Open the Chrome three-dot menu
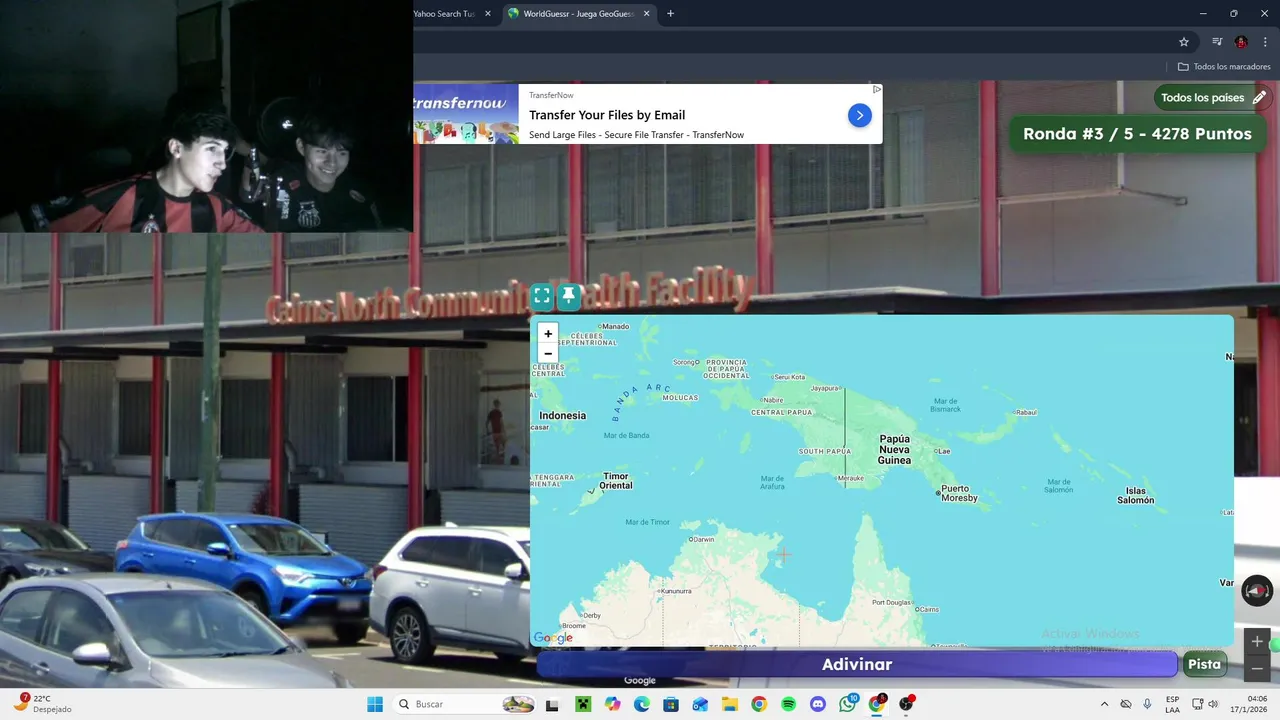This screenshot has width=1280, height=720. pyautogui.click(x=1265, y=42)
